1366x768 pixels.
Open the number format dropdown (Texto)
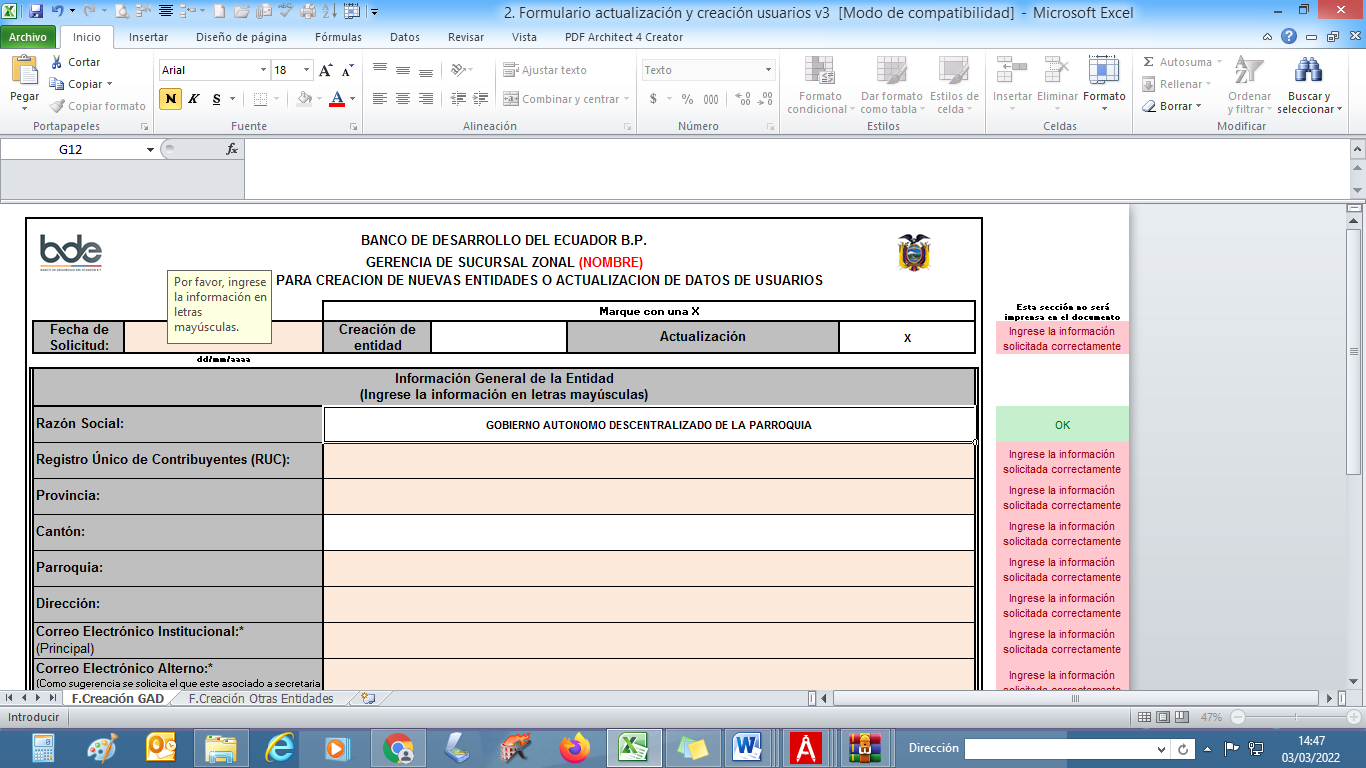(768, 70)
